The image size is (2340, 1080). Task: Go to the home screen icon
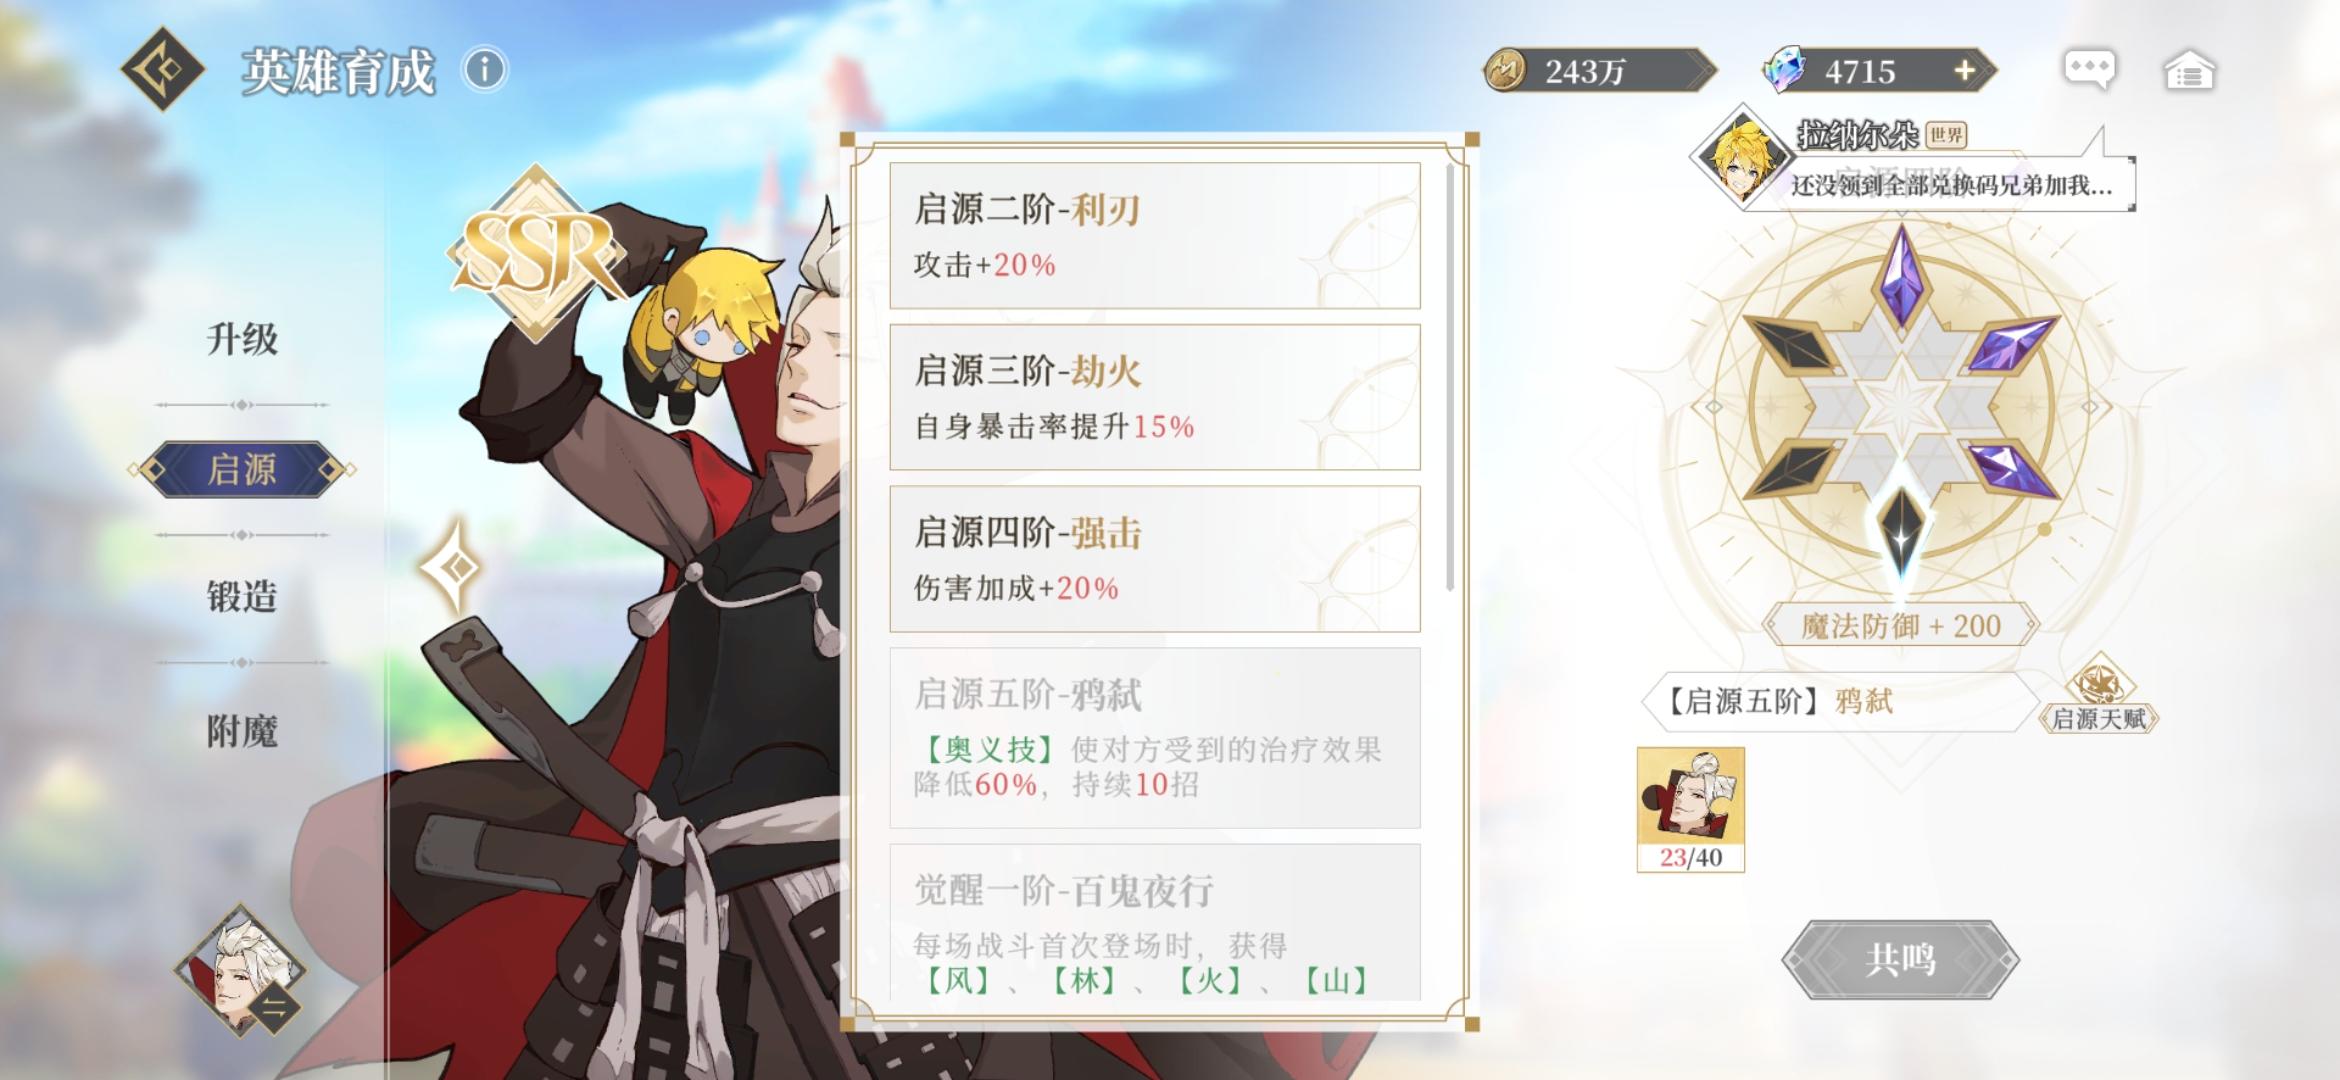point(2189,71)
